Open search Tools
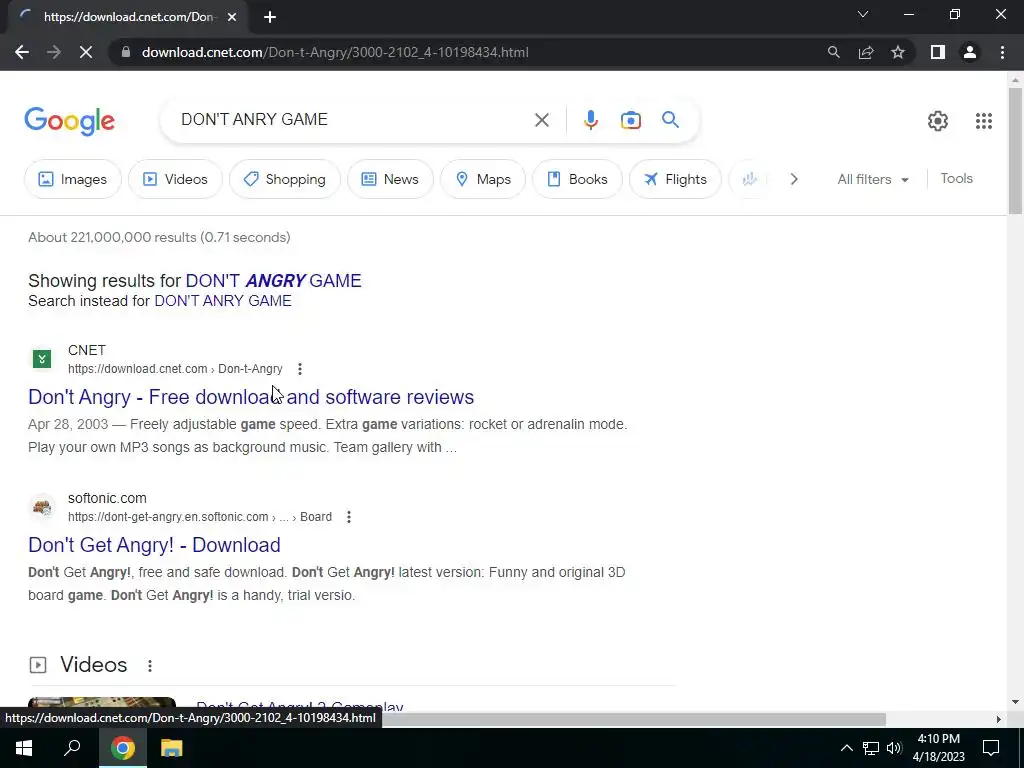1024x768 pixels. pyautogui.click(x=956, y=178)
